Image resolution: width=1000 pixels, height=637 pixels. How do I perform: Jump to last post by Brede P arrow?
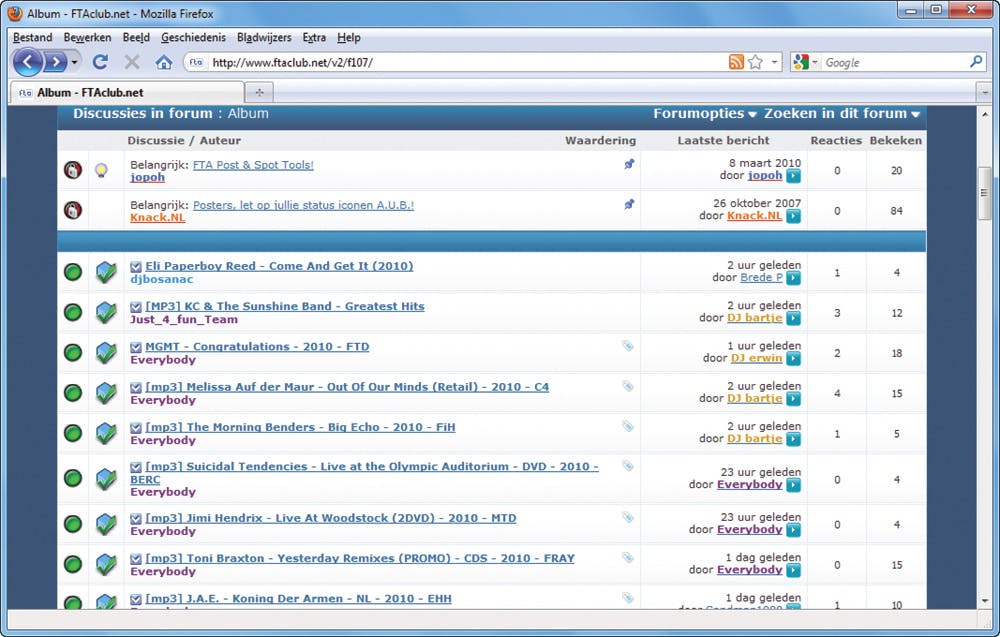pyautogui.click(x=793, y=278)
